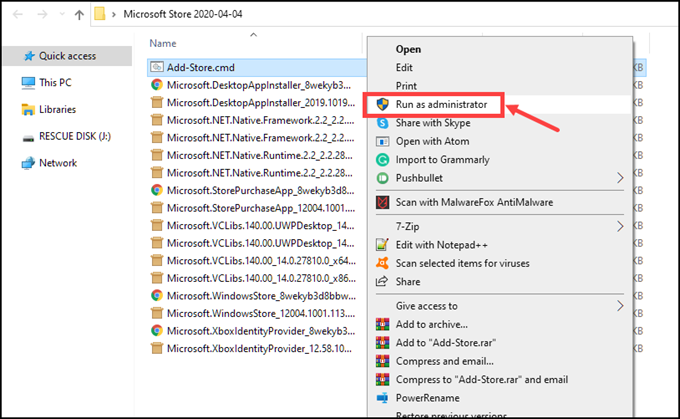
Task: Expand the Give access to submenu arrow
Action: click(x=620, y=306)
